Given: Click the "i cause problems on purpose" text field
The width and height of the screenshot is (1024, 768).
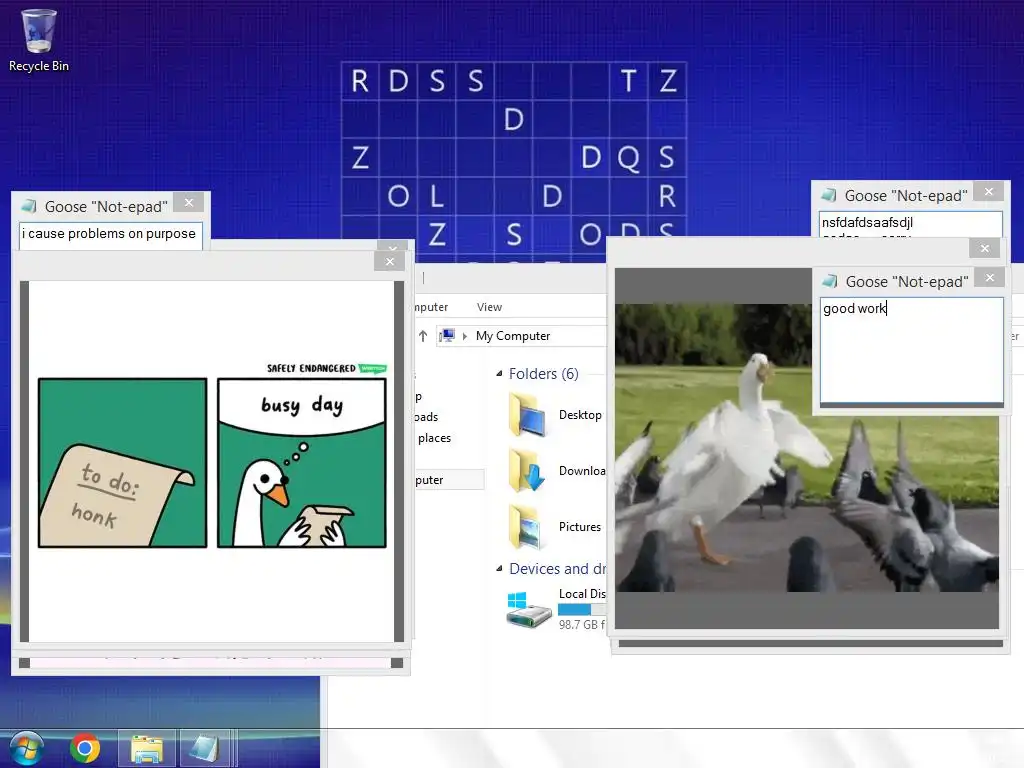Looking at the screenshot, I should click(x=110, y=235).
